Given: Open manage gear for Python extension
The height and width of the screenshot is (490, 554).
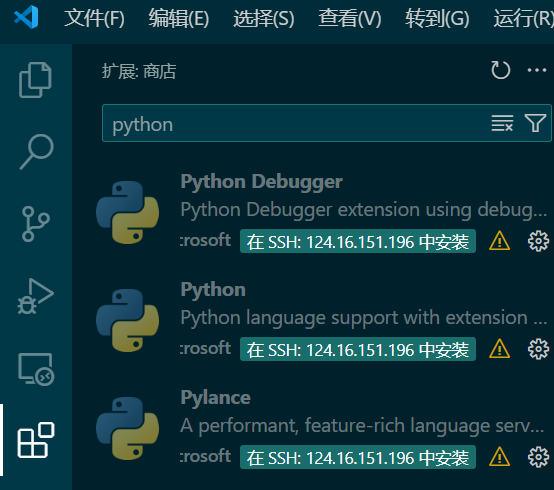Looking at the screenshot, I should [538, 349].
